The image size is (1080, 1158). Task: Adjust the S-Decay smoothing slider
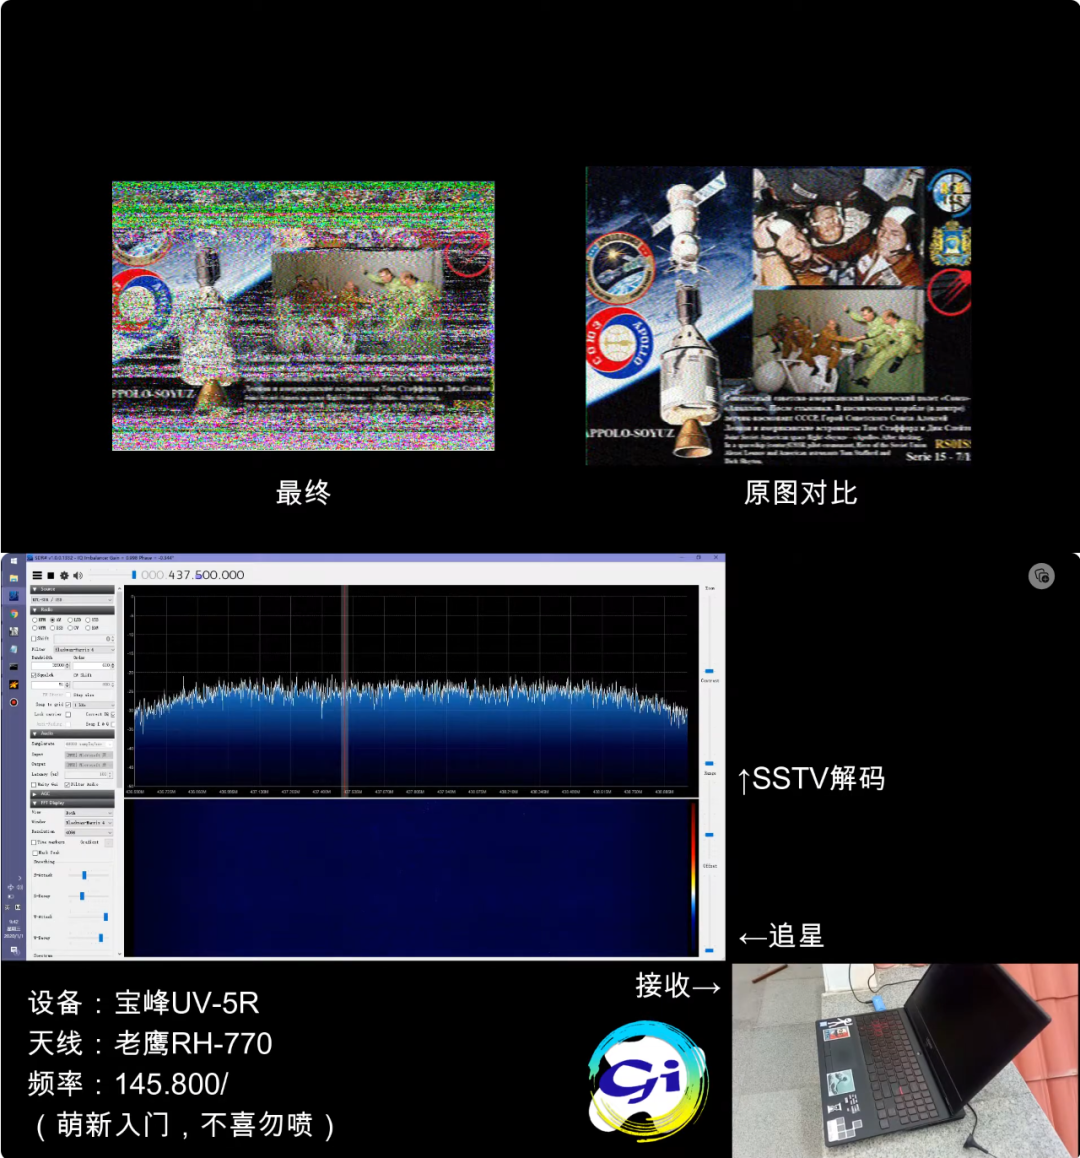[x=89, y=896]
